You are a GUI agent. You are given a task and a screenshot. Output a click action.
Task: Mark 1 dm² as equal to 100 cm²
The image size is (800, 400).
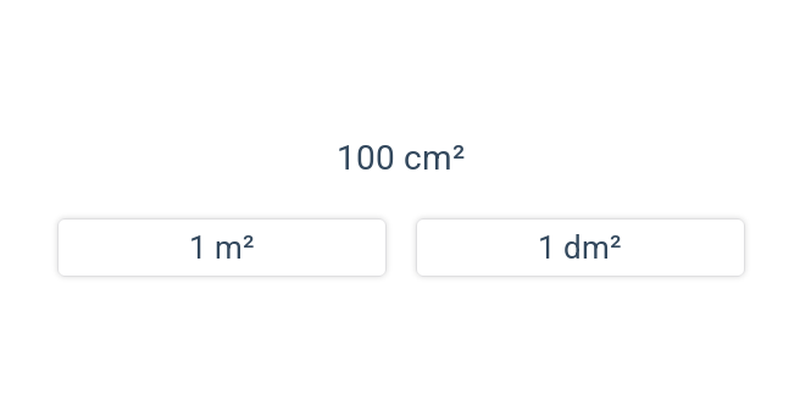(580, 247)
